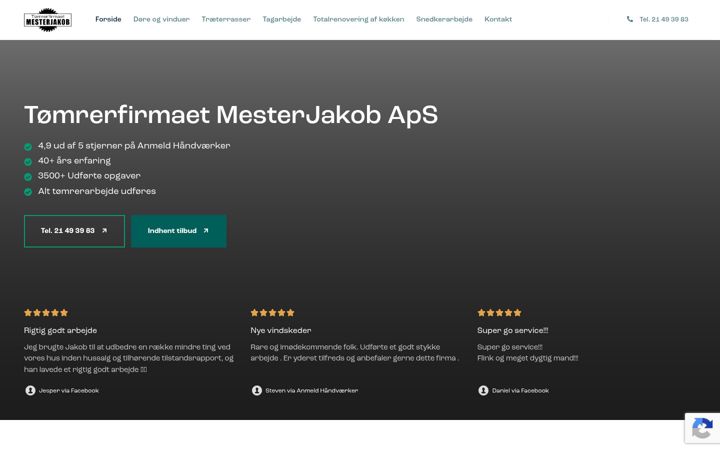Click the review title Super go service!!!

click(512, 331)
